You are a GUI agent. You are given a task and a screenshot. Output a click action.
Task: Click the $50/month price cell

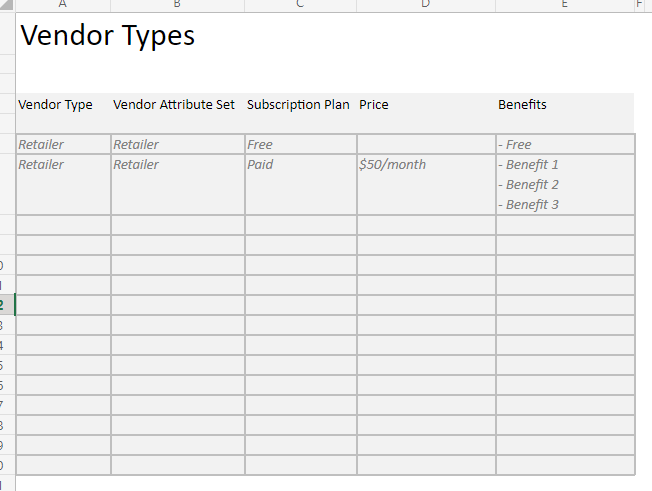click(x=426, y=185)
